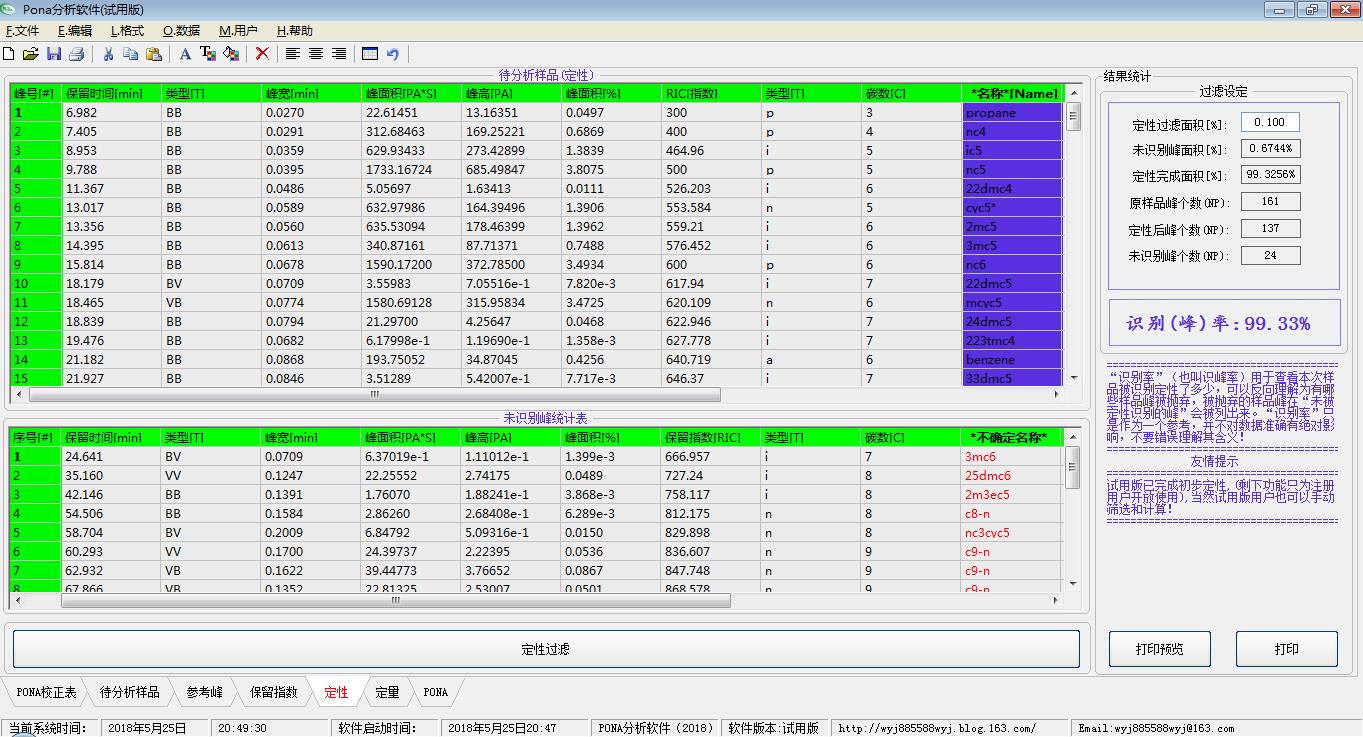The image size is (1363, 737).
Task: Click the Copy toolbar icon
Action: click(x=130, y=54)
